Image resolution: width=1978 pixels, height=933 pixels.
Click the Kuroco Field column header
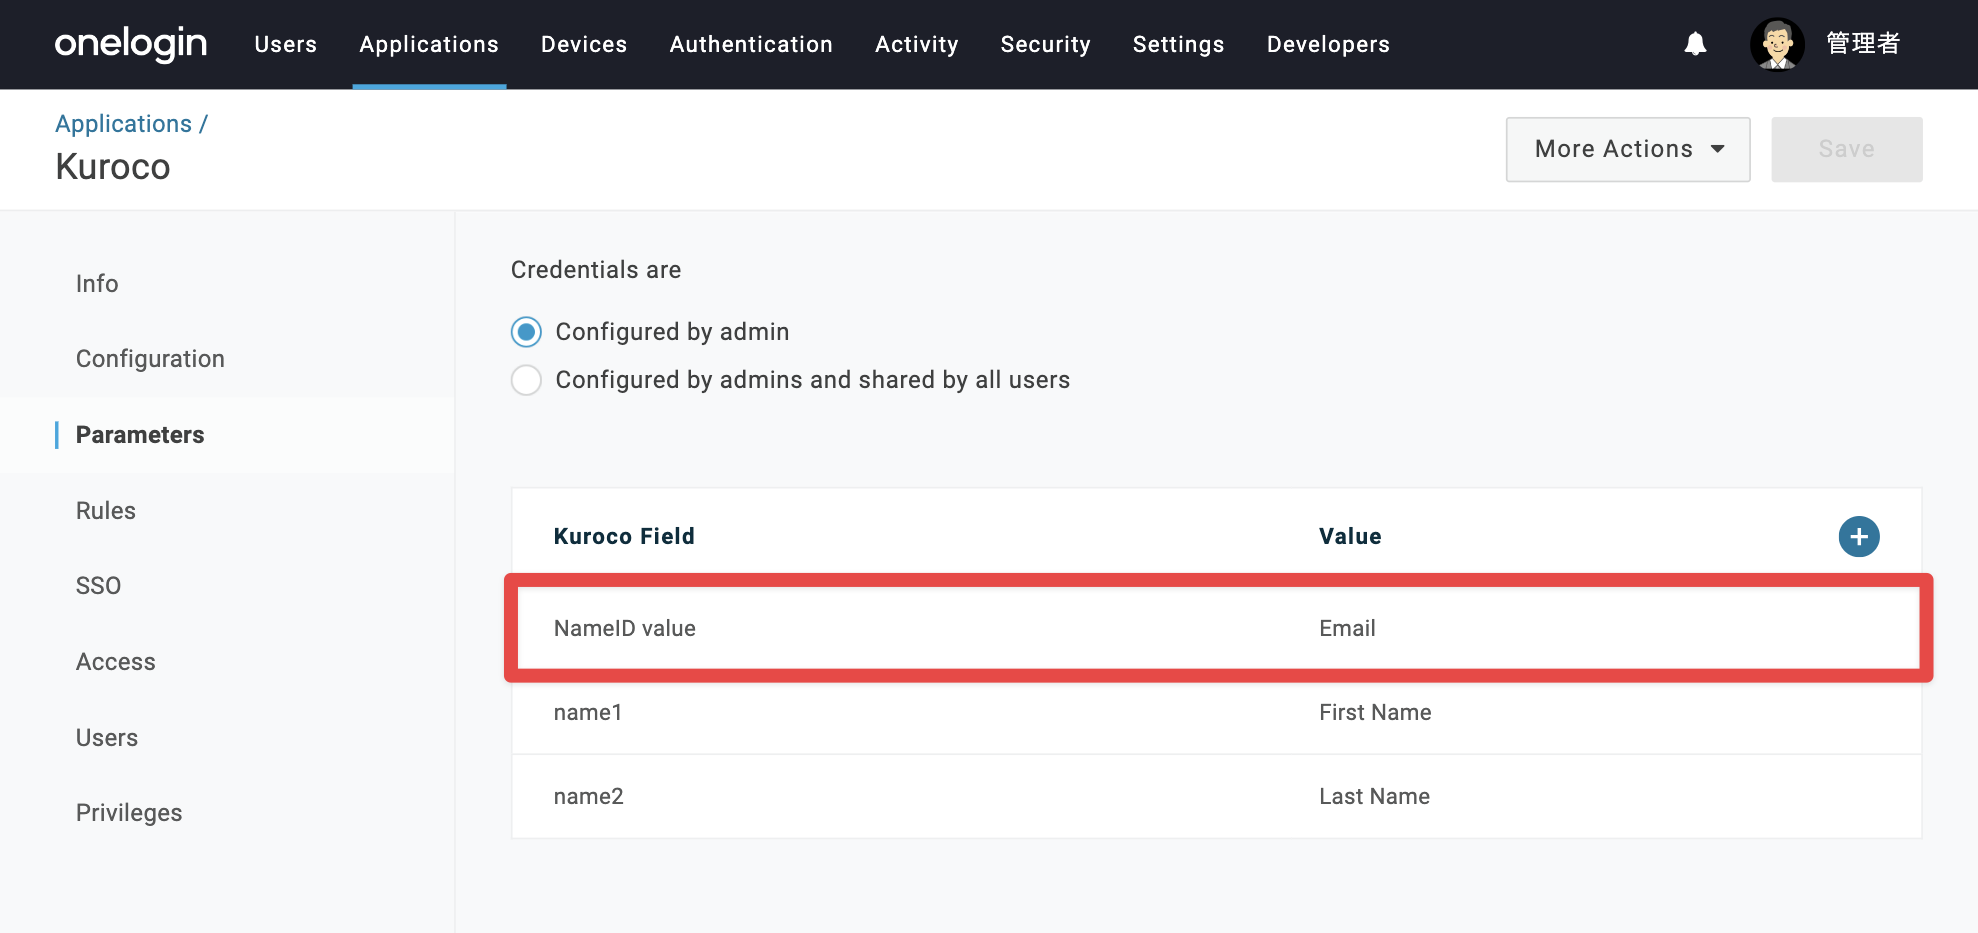(624, 536)
